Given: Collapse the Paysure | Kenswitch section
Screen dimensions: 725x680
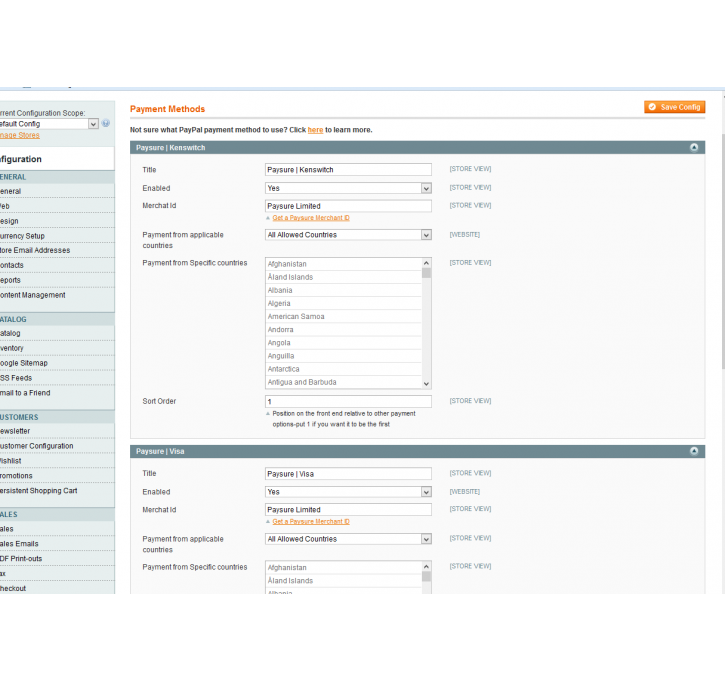Looking at the screenshot, I should coord(694,147).
